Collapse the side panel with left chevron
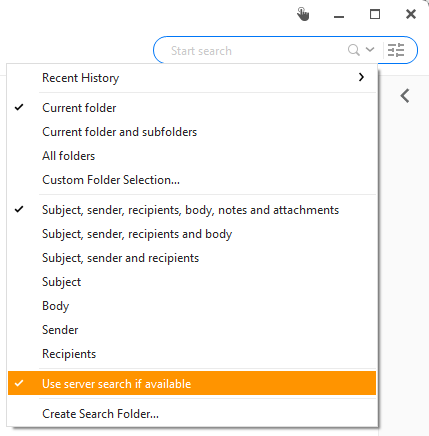The width and height of the screenshot is (429, 436). [x=405, y=96]
